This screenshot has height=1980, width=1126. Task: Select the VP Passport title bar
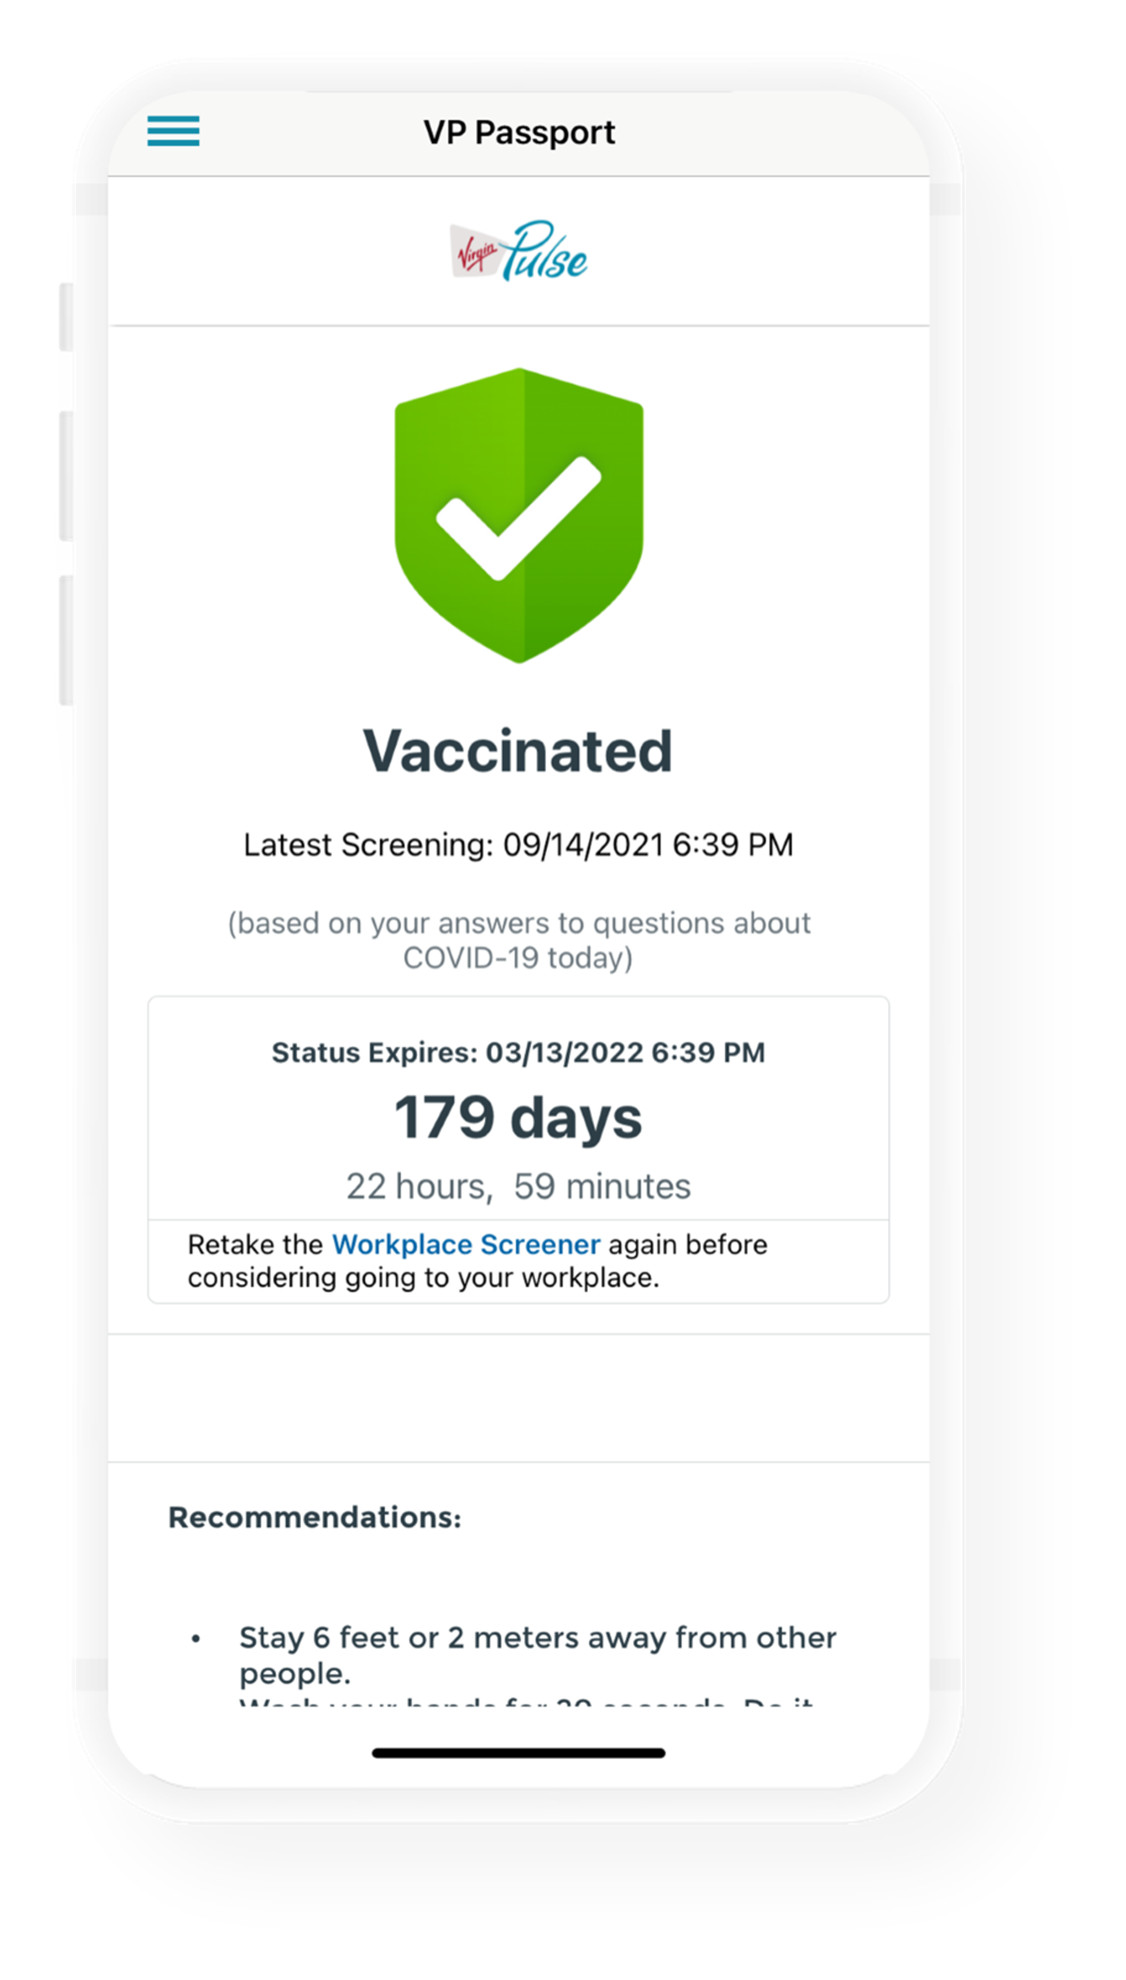(x=518, y=131)
